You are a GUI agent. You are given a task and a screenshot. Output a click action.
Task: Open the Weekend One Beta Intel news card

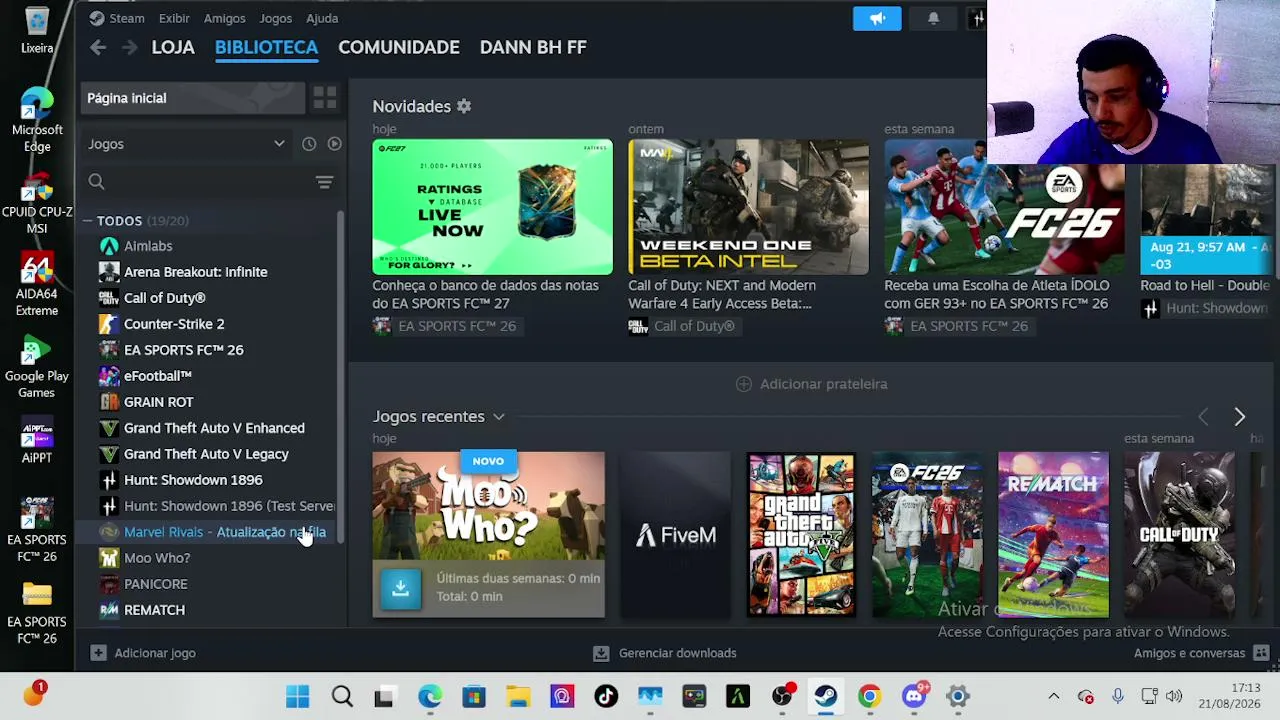[x=748, y=206]
